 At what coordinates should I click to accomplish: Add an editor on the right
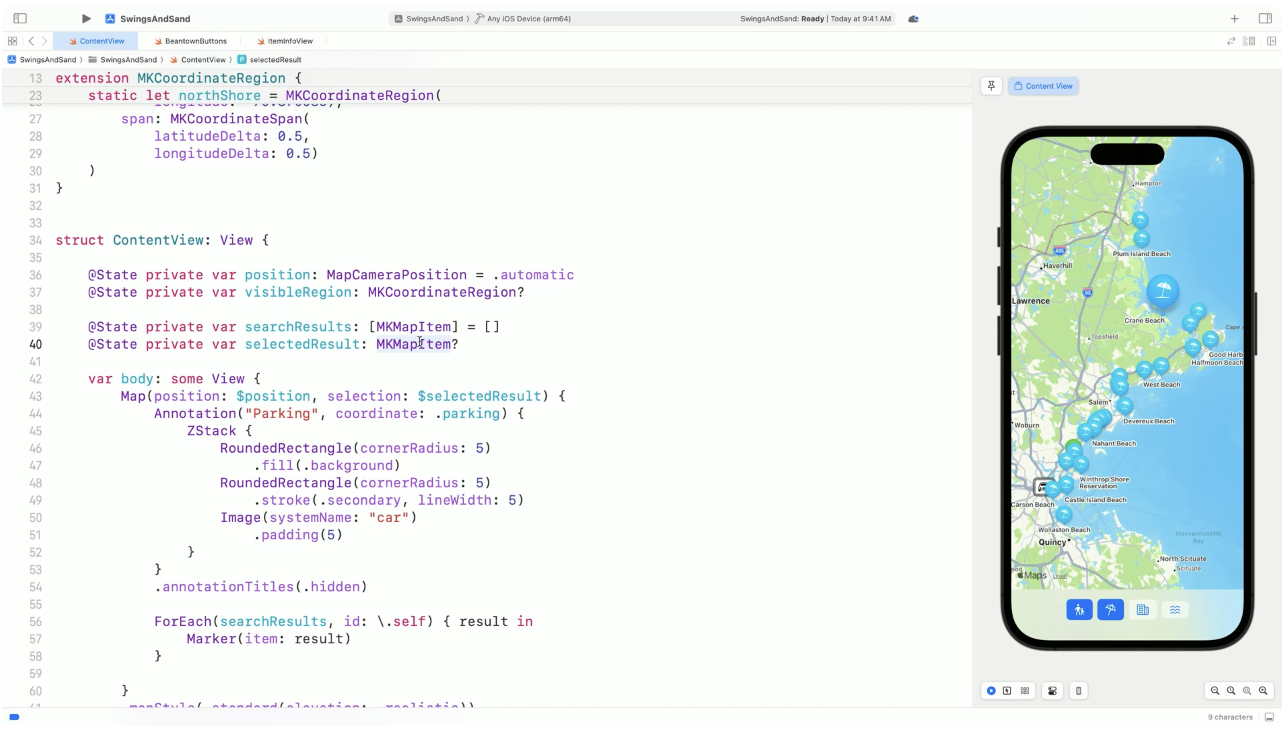[x=1271, y=41]
